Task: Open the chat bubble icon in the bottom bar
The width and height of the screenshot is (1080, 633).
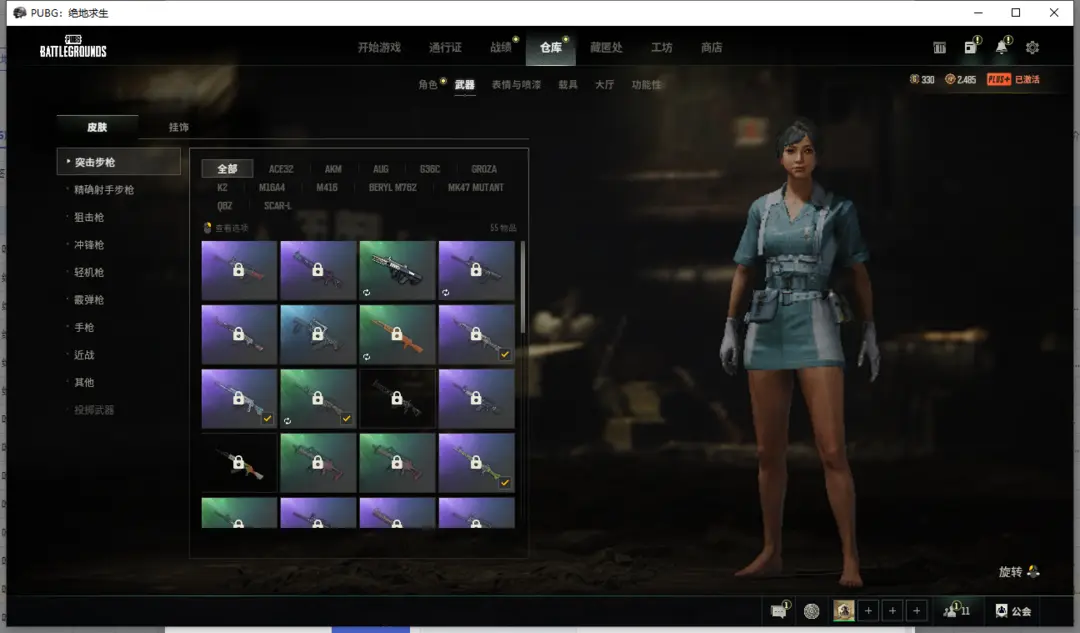Action: pyautogui.click(x=778, y=611)
